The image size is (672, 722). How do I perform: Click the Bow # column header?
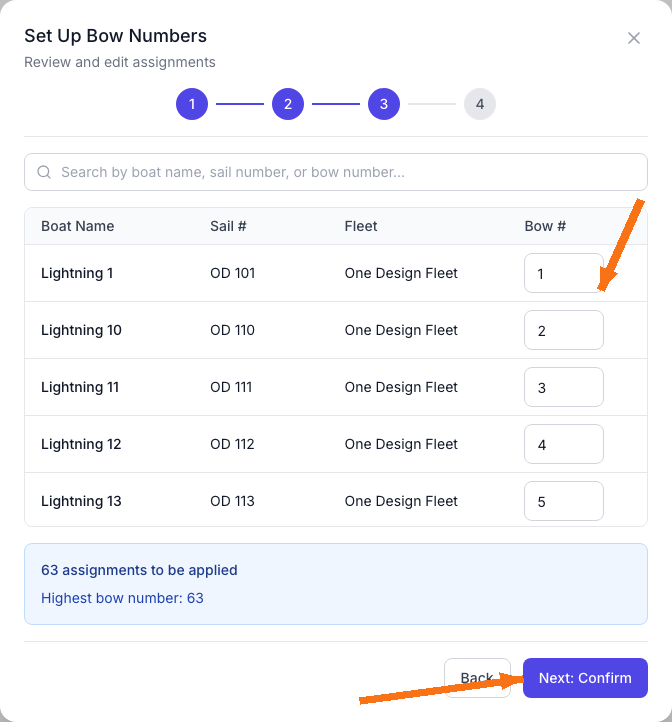point(545,226)
